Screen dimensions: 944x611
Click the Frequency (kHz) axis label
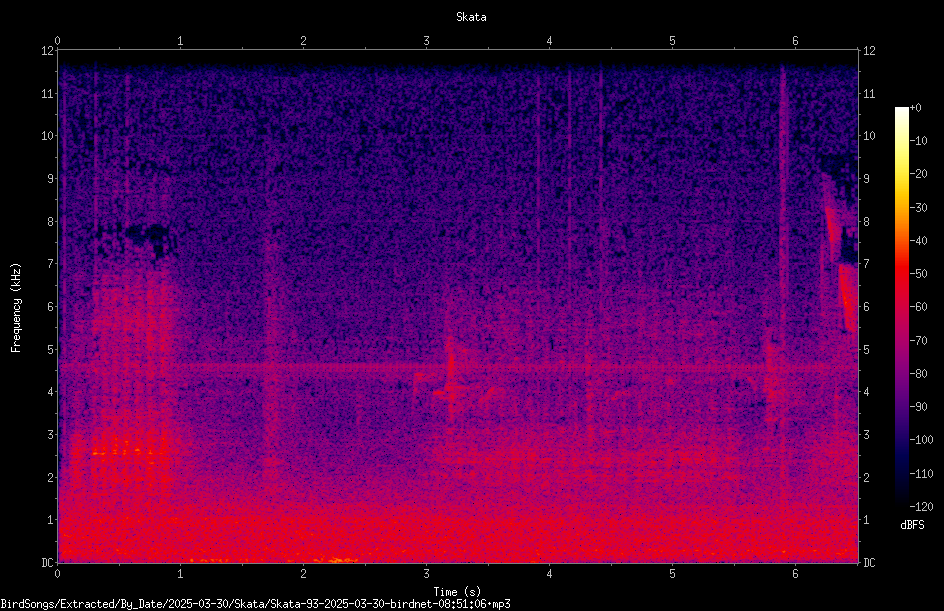pyautogui.click(x=16, y=308)
